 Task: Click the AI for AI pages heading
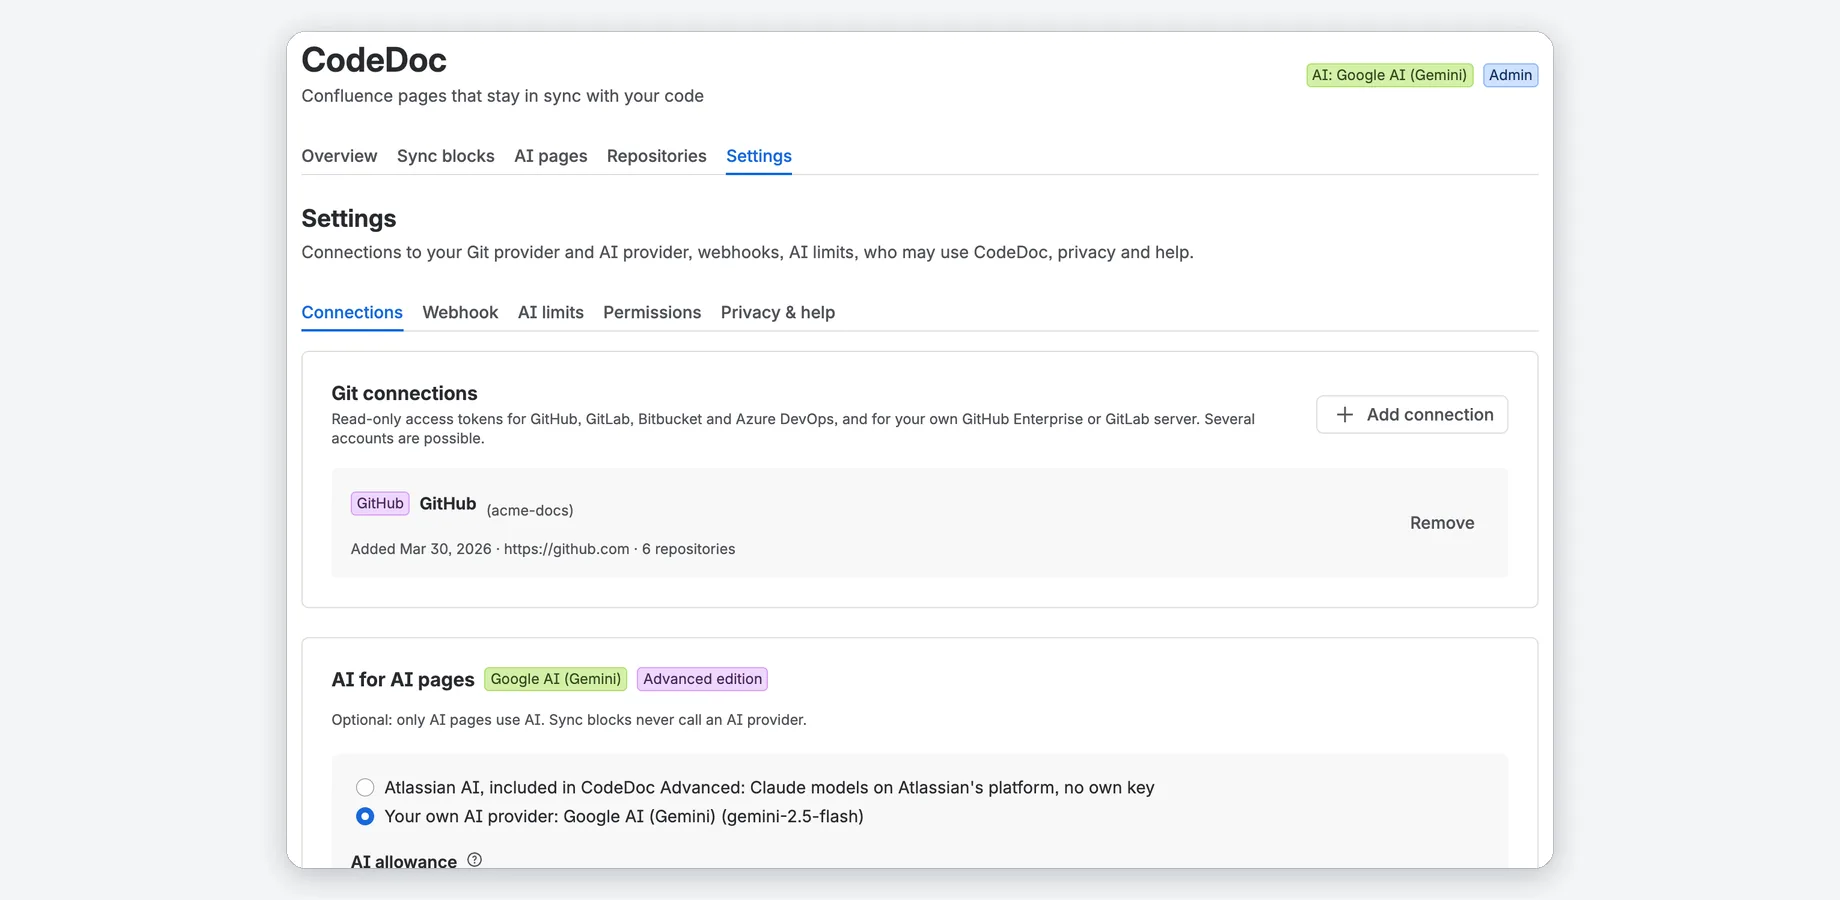[x=403, y=679]
